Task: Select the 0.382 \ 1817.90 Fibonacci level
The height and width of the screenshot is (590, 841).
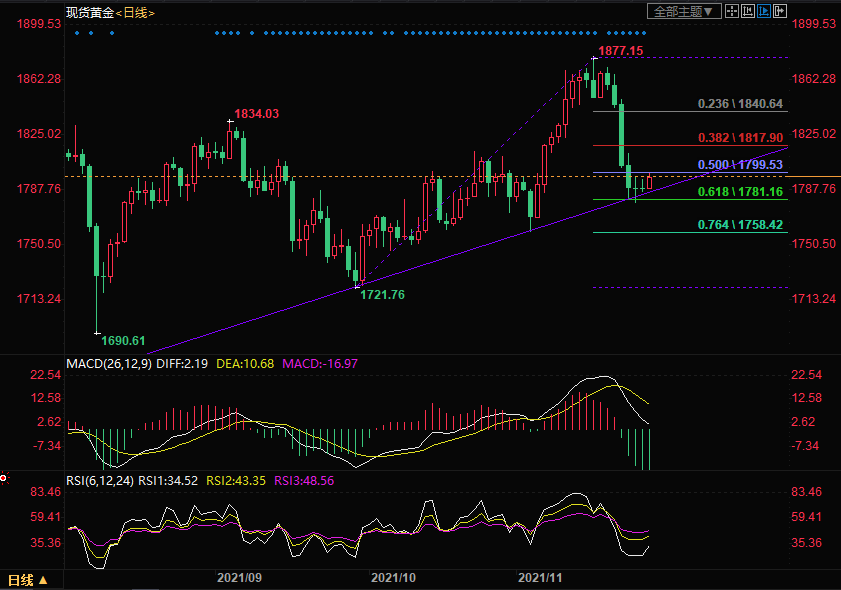Action: 740,138
